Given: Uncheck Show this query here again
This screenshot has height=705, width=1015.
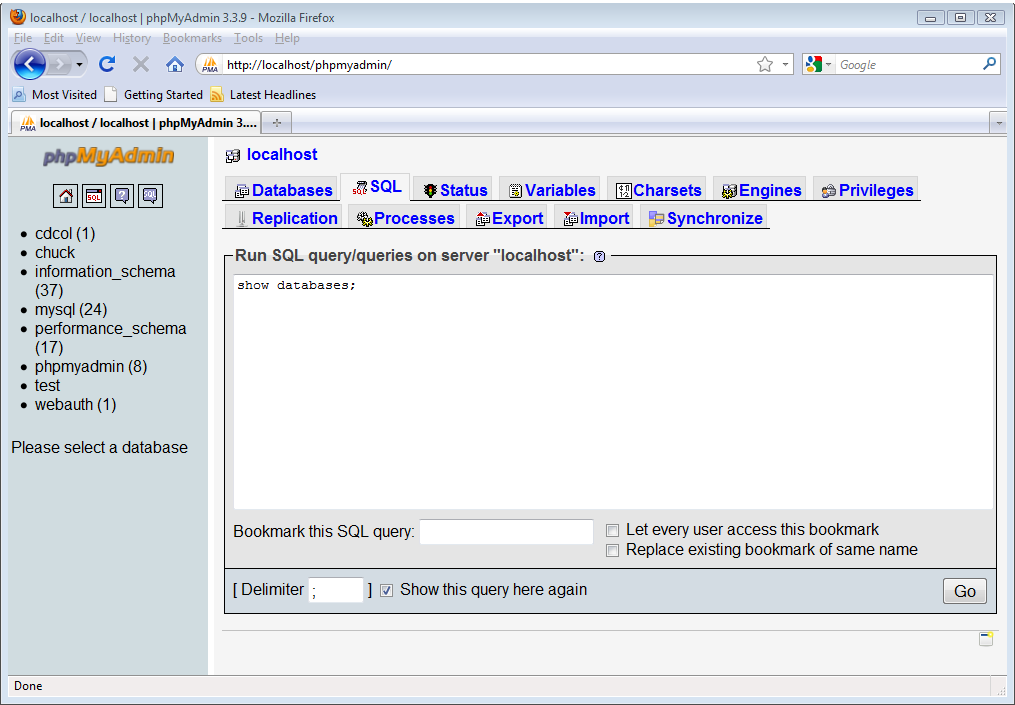Looking at the screenshot, I should click(386, 590).
